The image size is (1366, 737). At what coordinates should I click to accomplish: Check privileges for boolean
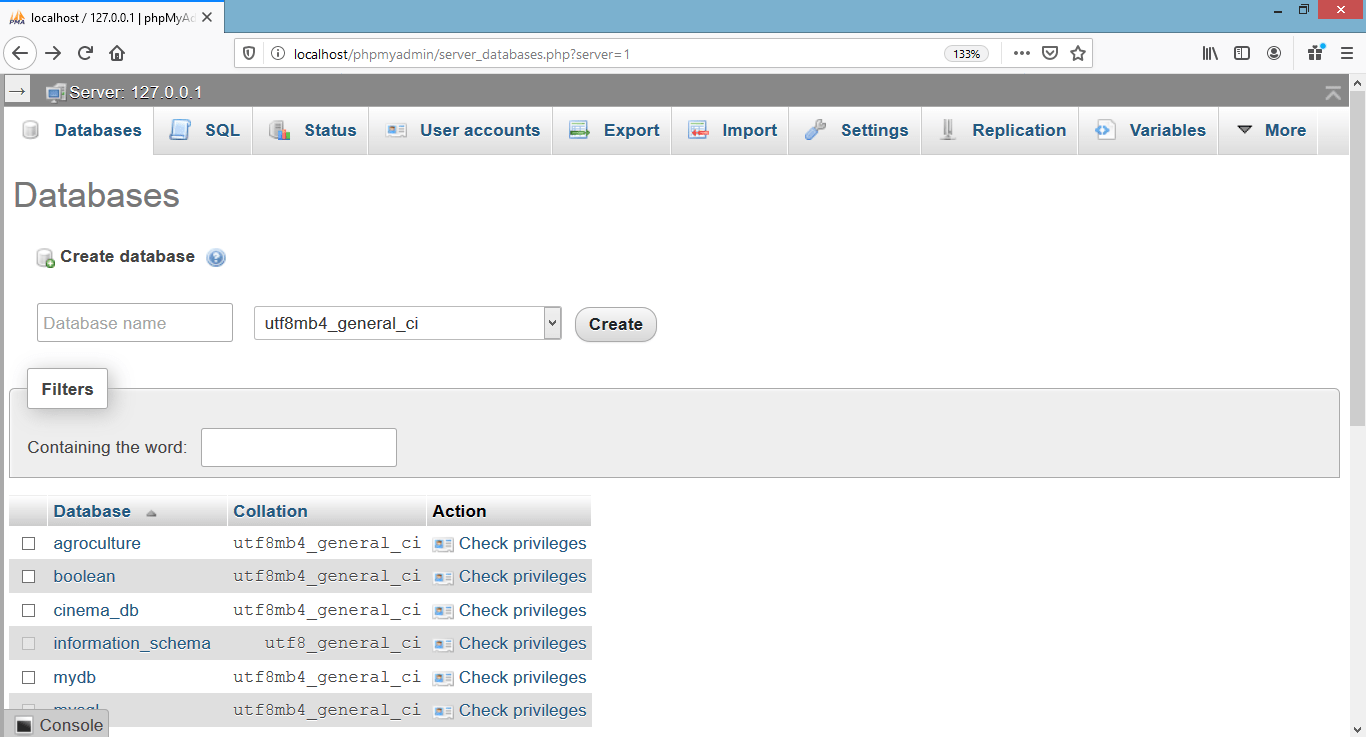522,576
